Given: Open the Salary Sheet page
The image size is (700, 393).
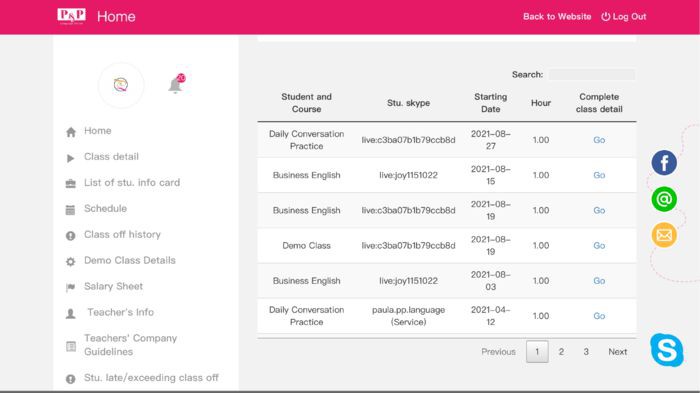Looking at the screenshot, I should coord(113,286).
